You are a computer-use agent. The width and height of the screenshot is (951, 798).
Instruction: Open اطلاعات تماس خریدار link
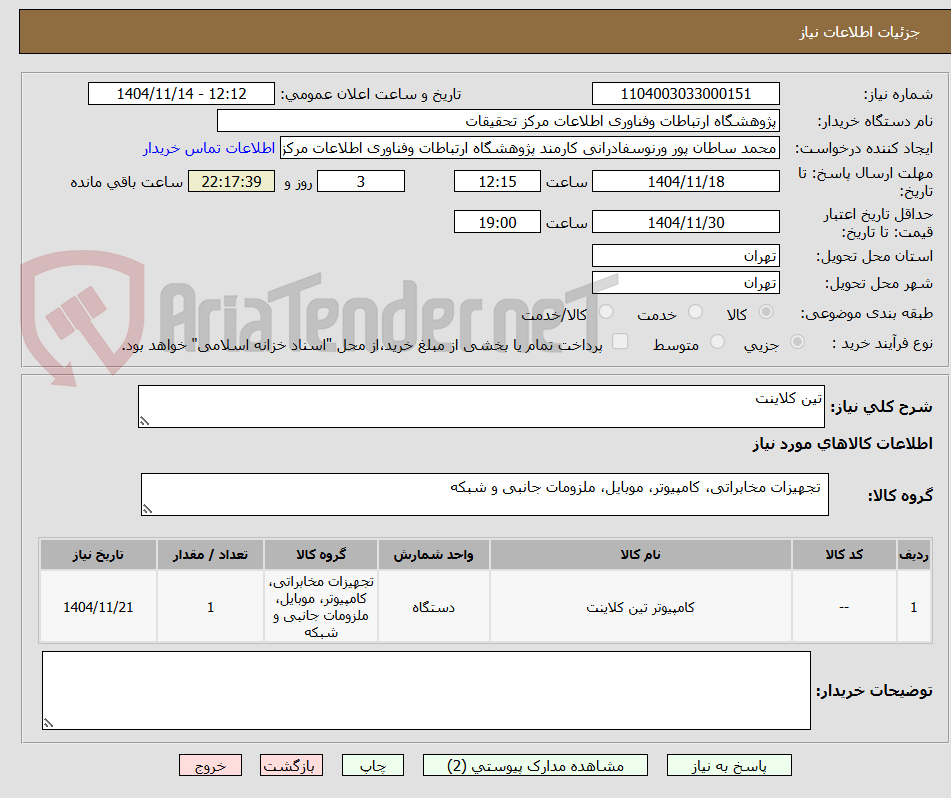(x=209, y=148)
